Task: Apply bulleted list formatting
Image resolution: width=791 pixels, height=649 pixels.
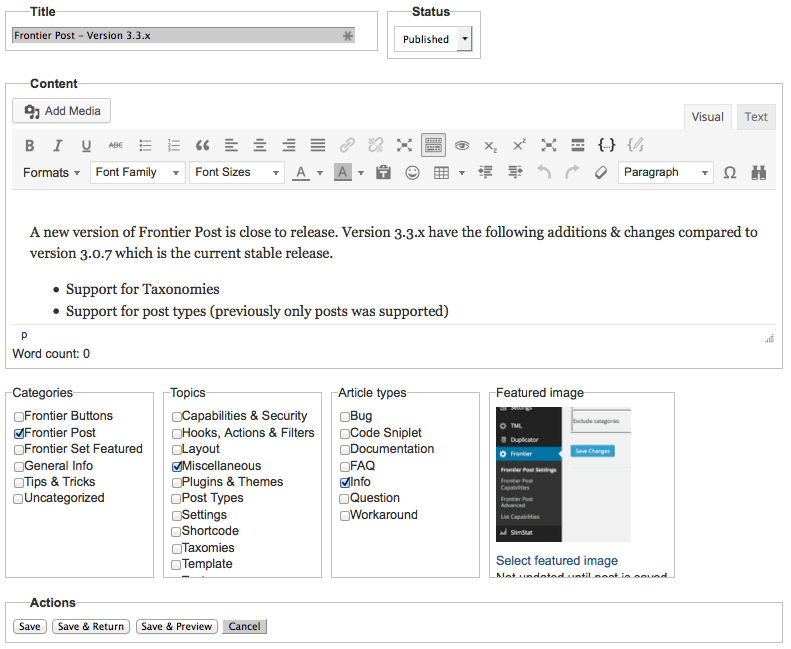Action: (x=145, y=145)
